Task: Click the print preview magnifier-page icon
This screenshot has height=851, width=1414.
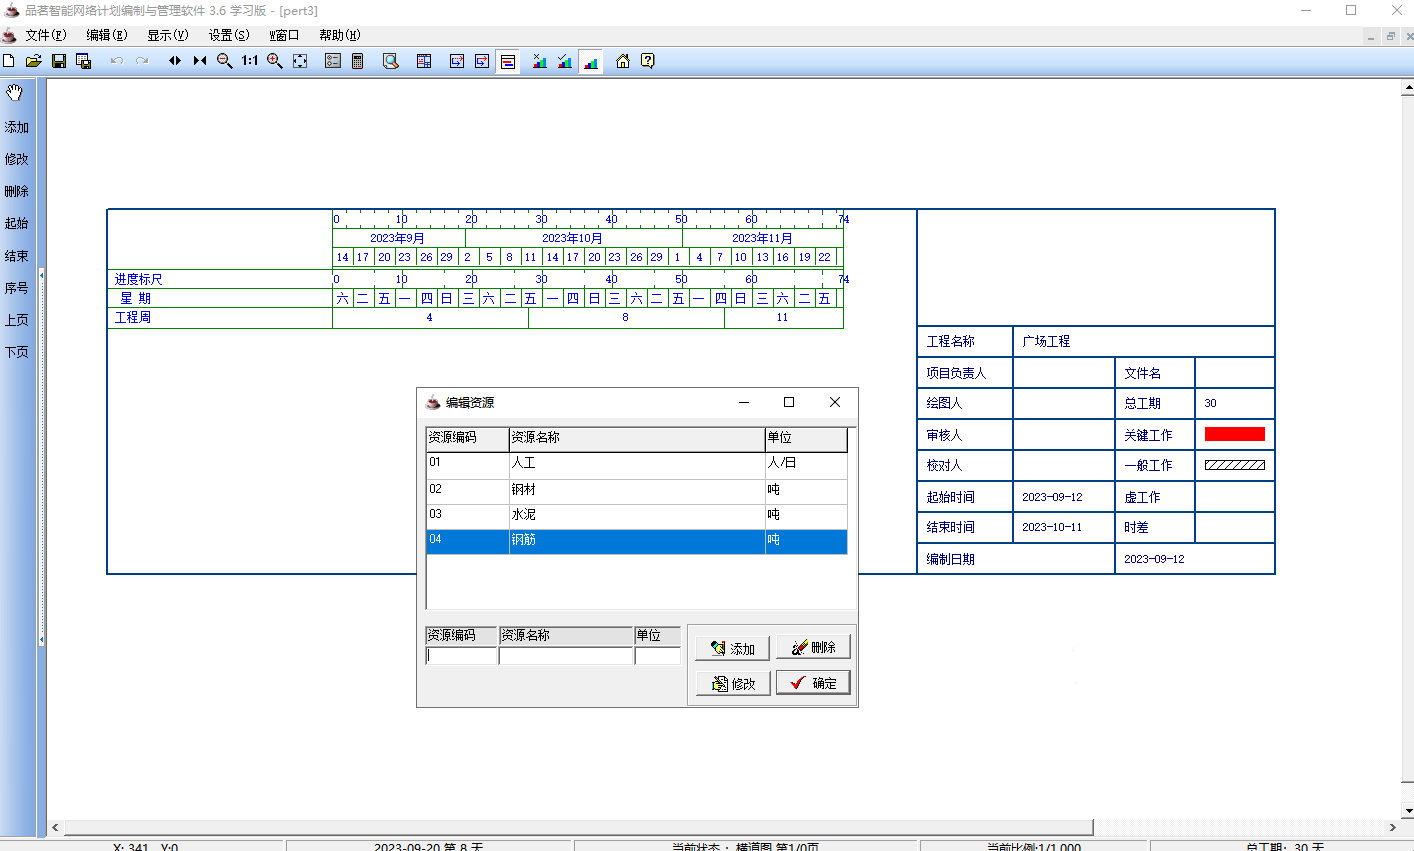Action: pos(391,61)
